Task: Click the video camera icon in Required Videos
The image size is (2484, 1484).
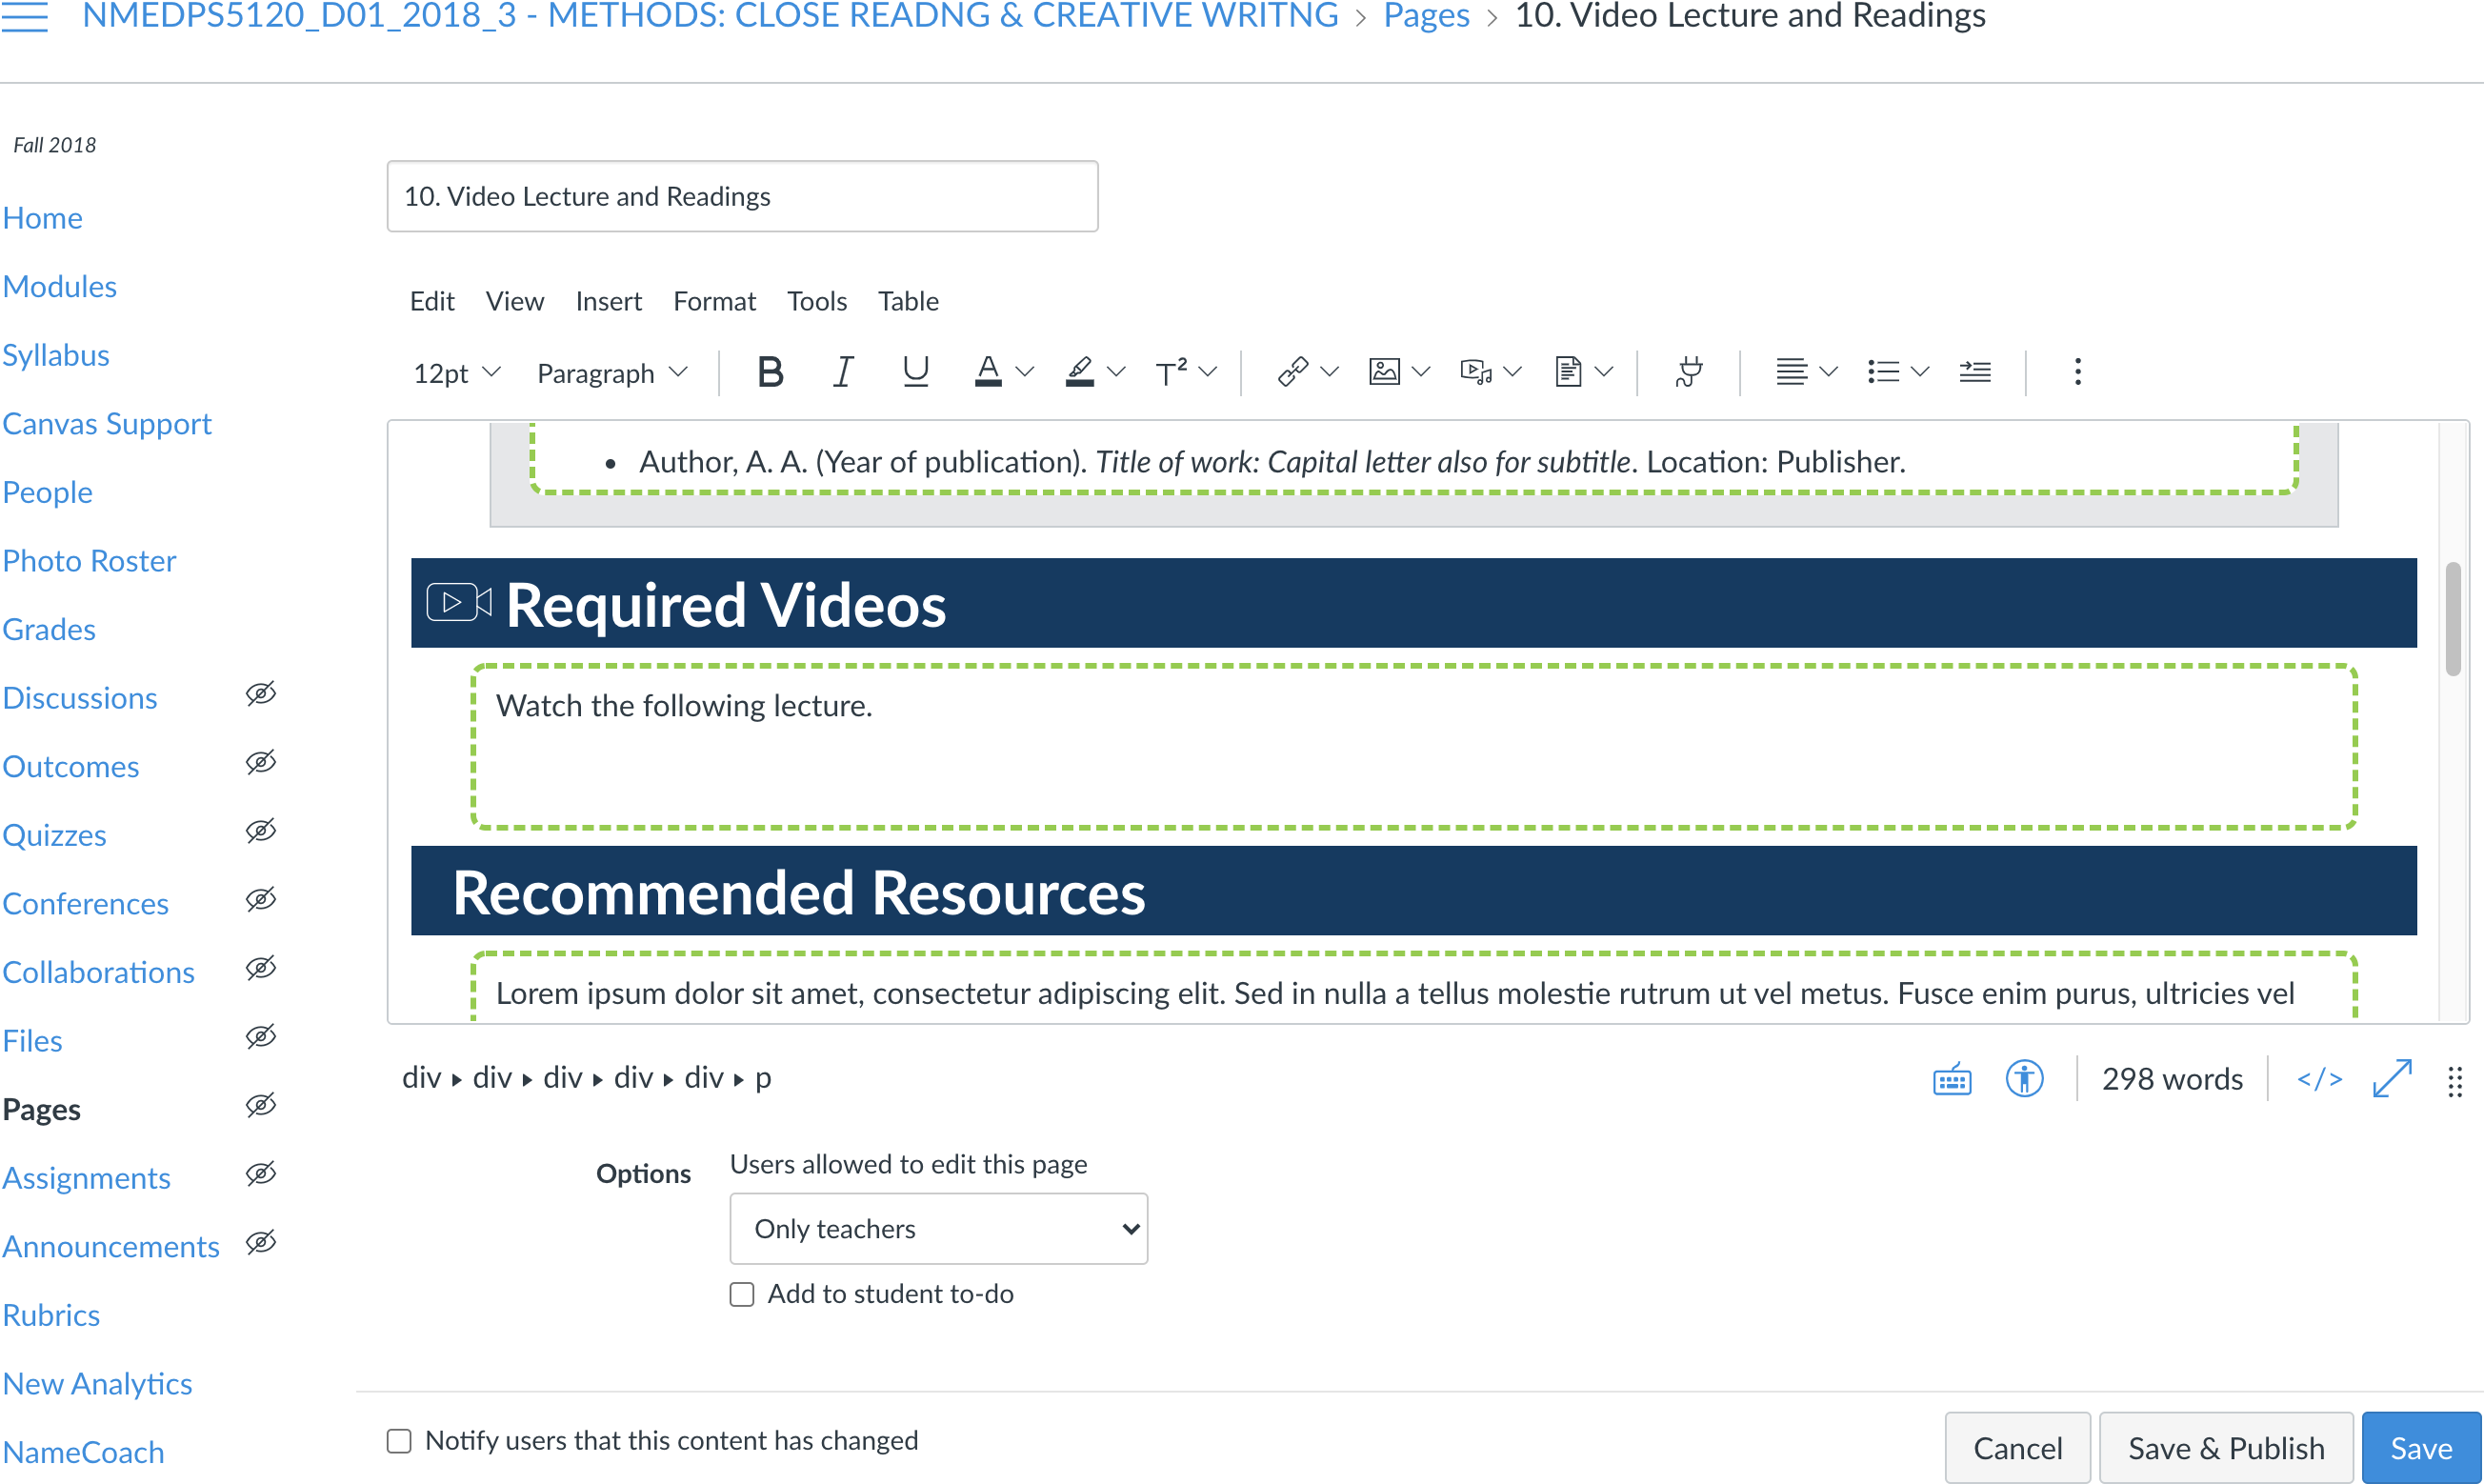Action: (x=459, y=602)
